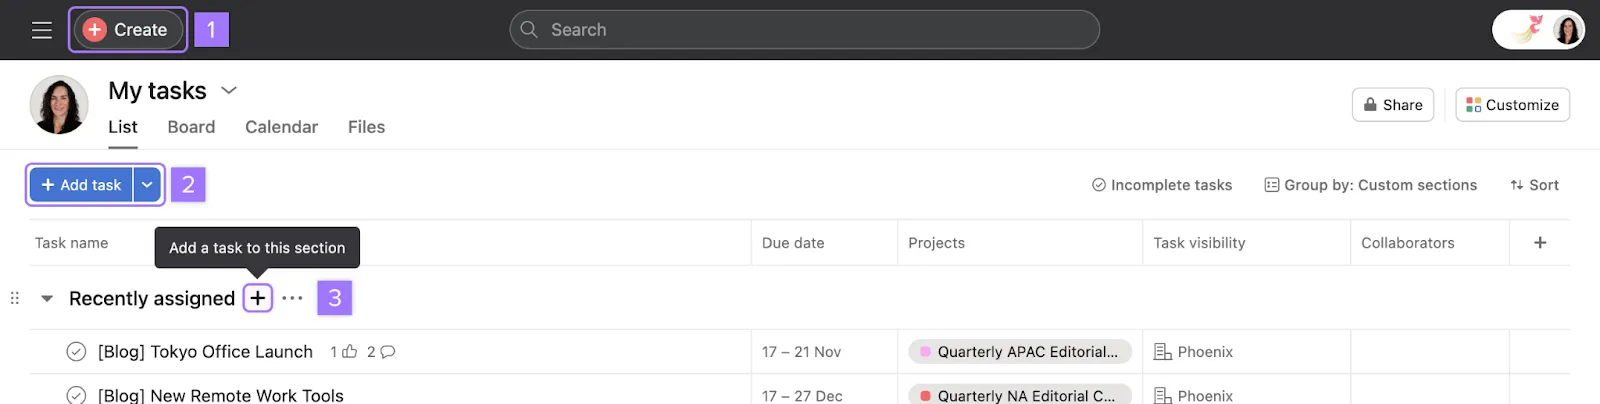1600x404 pixels.
Task: Open the hamburger navigation menu
Action: tap(41, 30)
